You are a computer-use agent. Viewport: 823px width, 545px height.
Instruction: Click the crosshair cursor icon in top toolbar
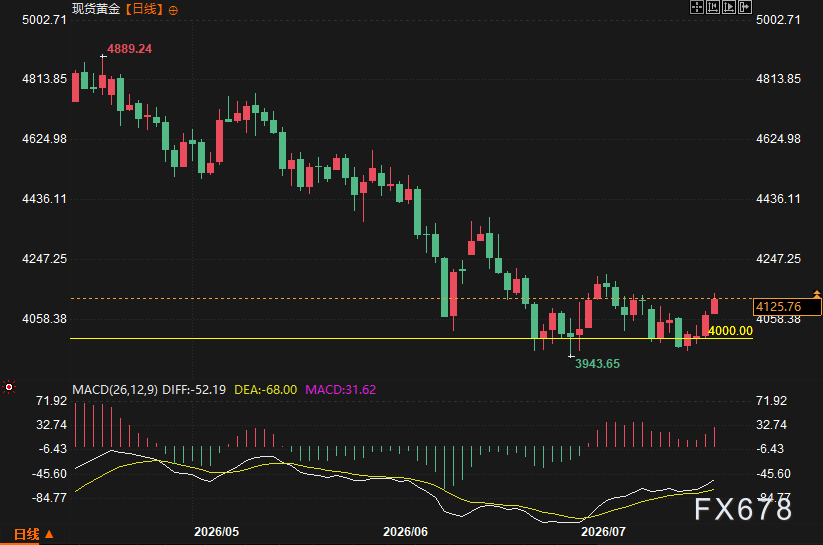tap(697, 7)
